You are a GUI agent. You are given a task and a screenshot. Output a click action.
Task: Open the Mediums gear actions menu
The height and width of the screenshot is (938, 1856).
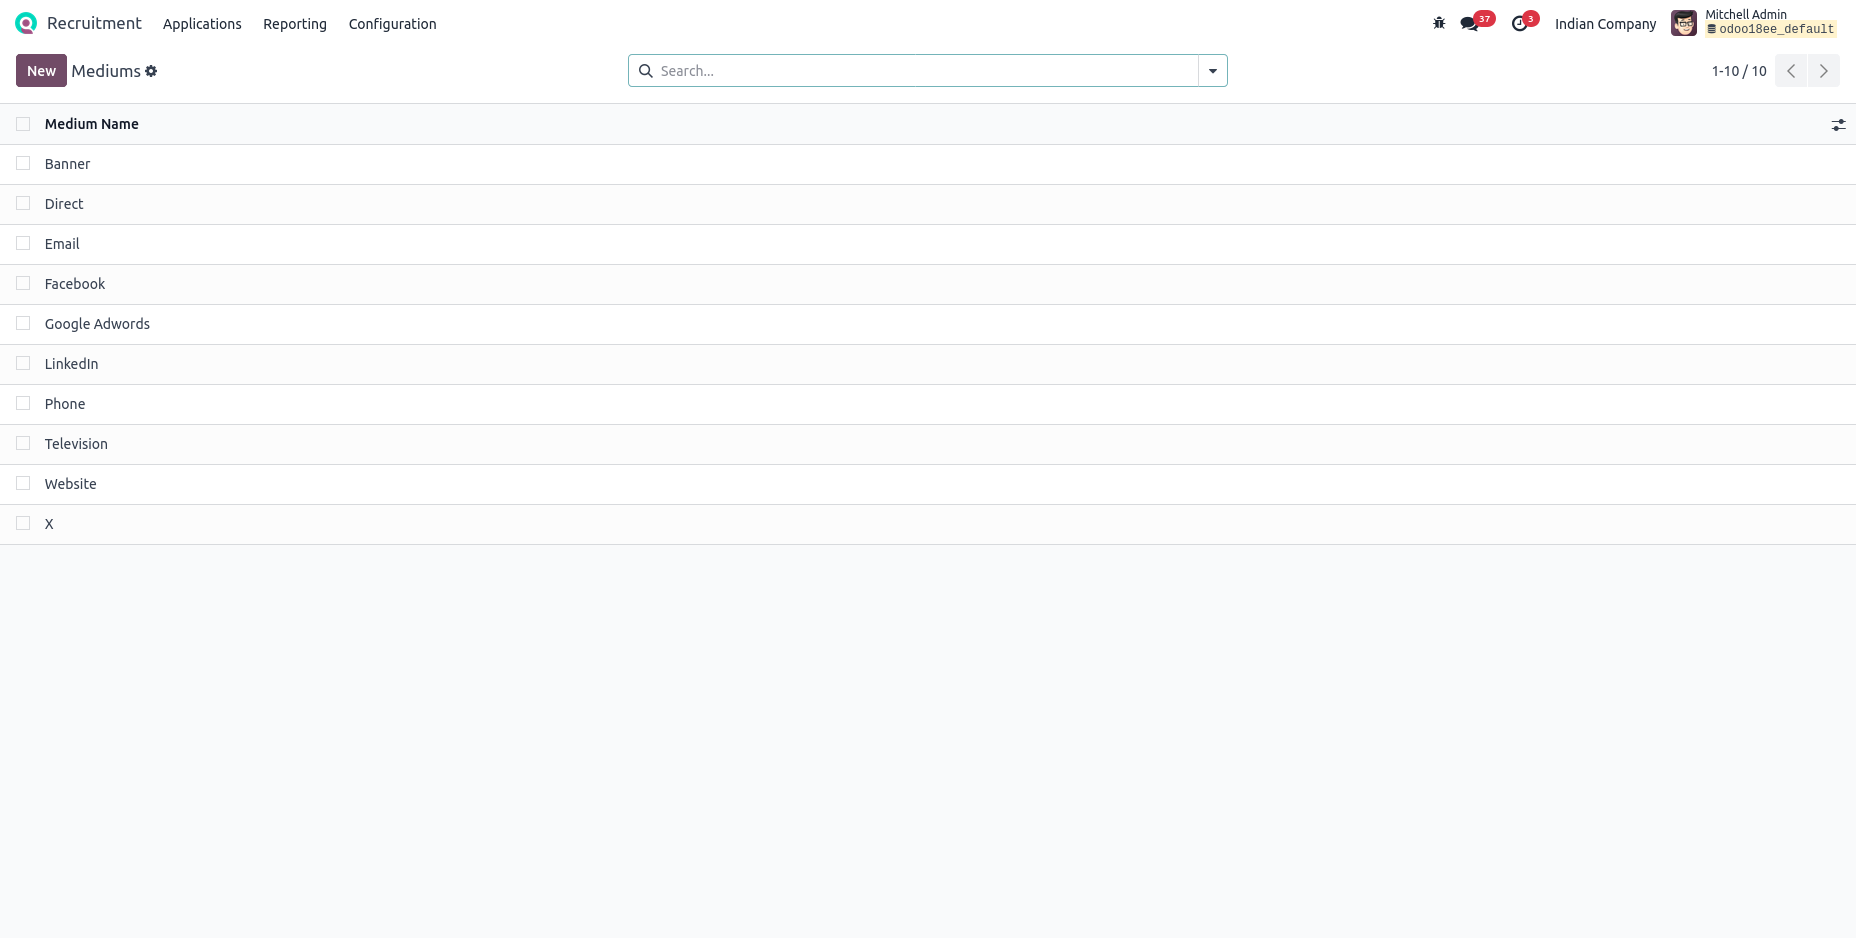[x=151, y=71]
